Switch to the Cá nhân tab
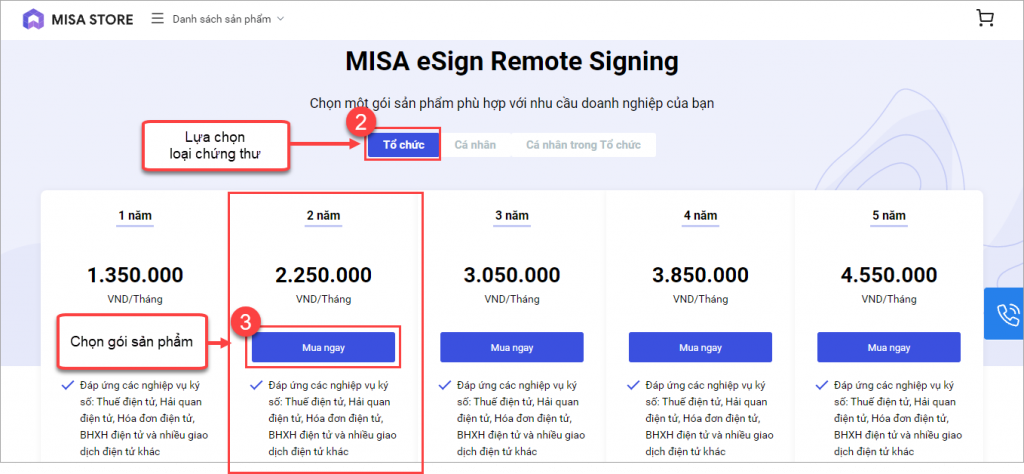1024x474 pixels. (475, 145)
